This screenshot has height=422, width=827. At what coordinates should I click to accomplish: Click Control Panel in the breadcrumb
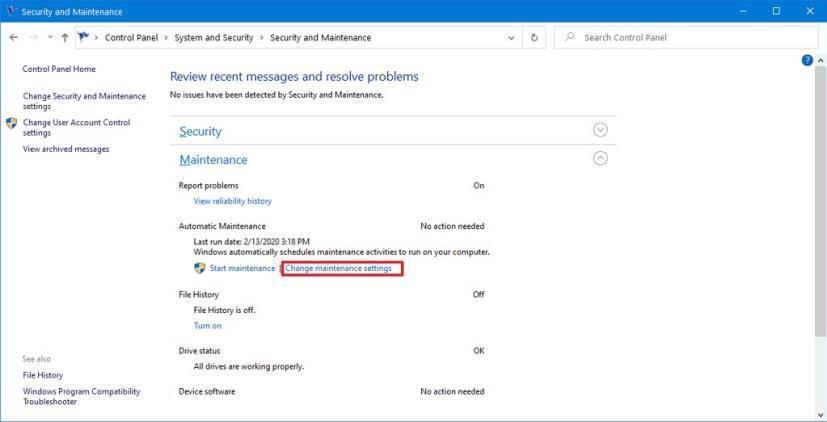pos(131,37)
